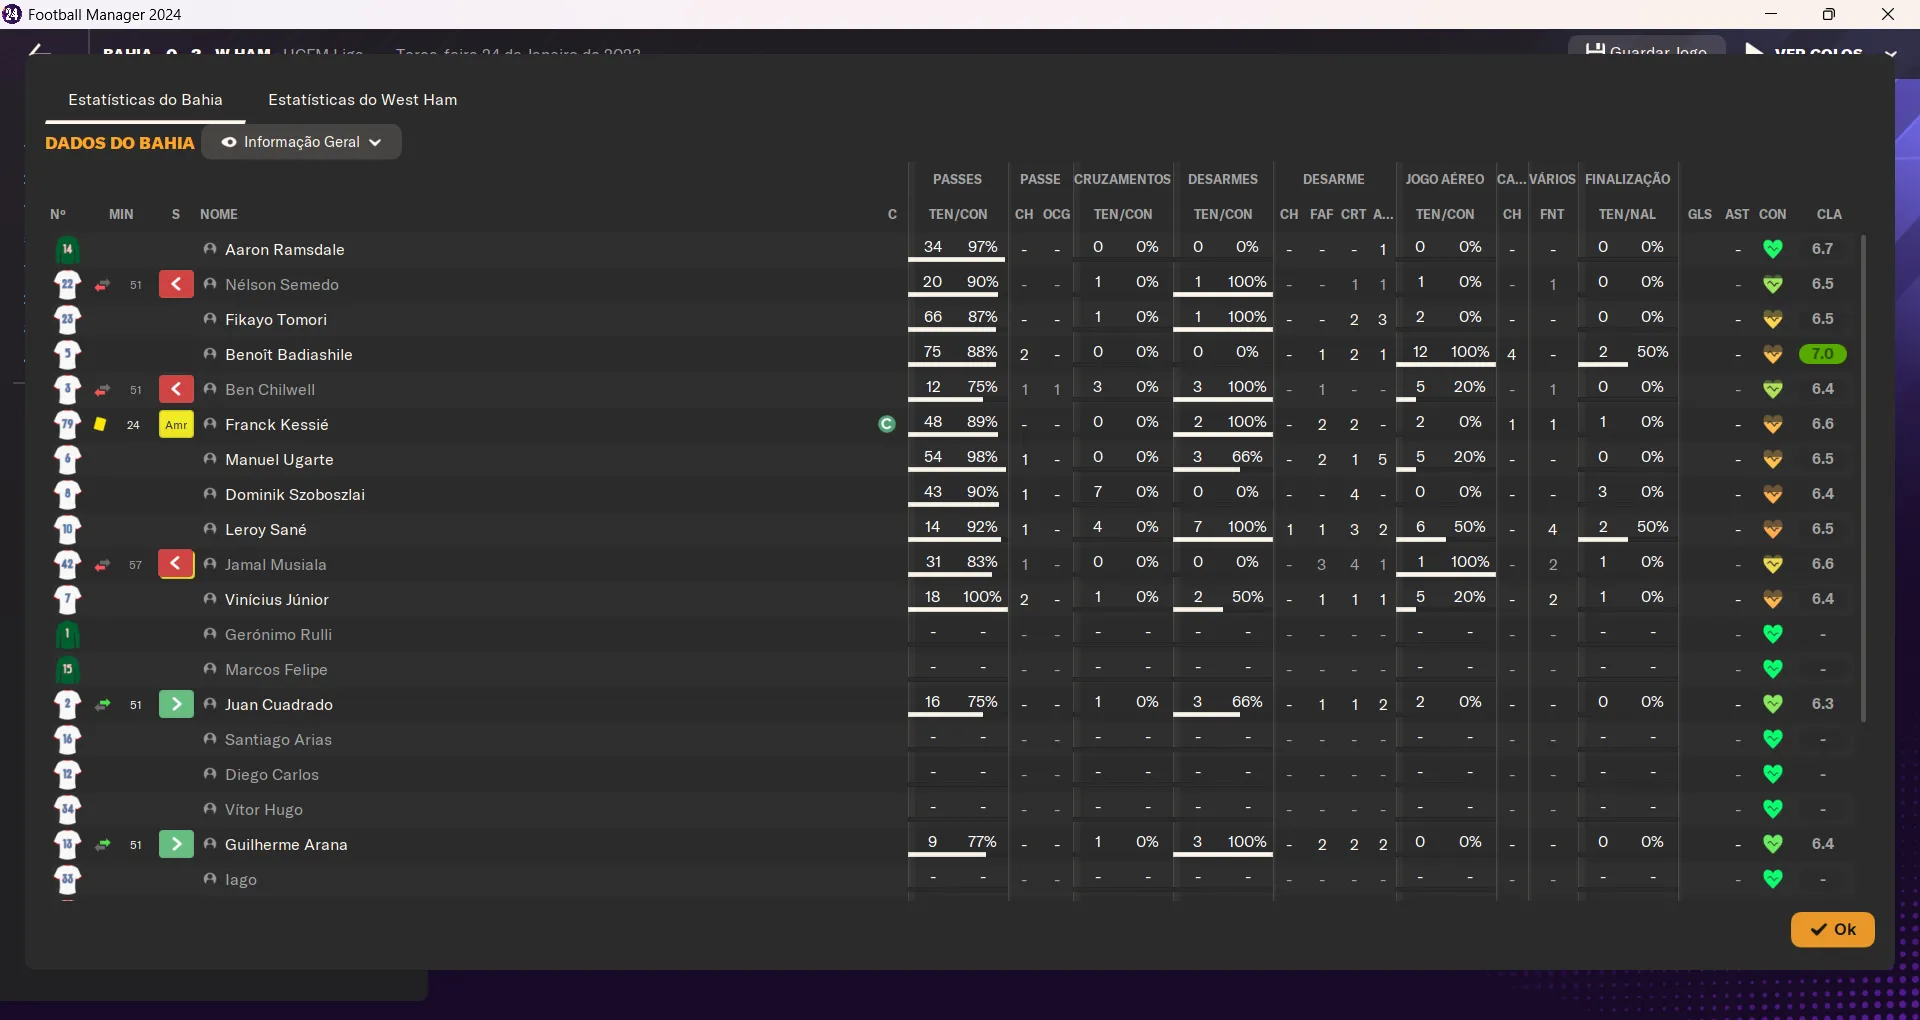Confirm with the Ok button

click(1832, 929)
